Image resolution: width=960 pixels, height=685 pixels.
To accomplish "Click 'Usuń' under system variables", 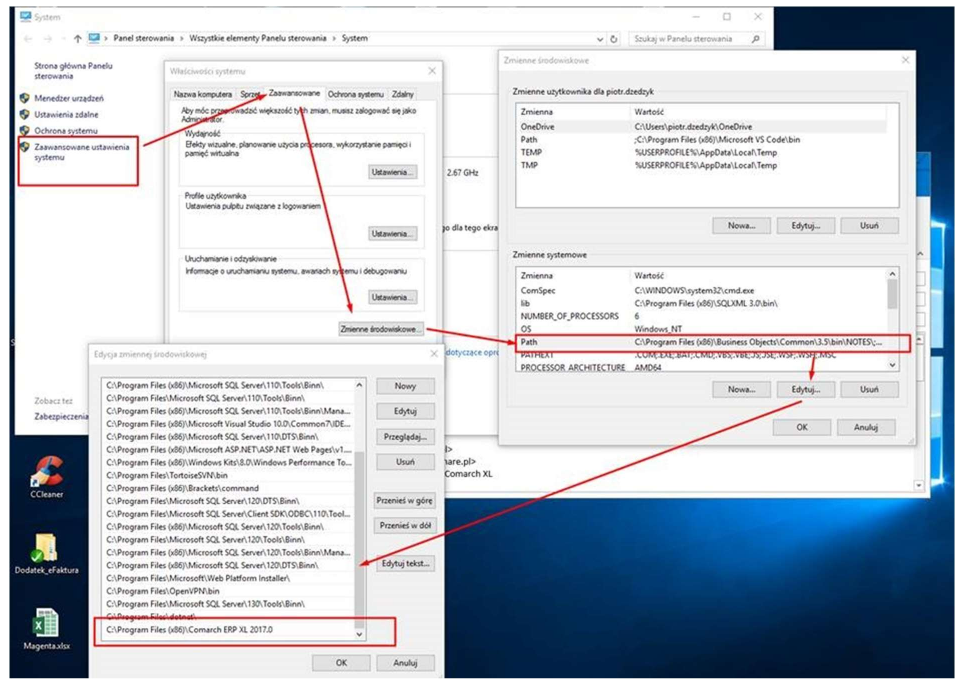I will pos(869,389).
